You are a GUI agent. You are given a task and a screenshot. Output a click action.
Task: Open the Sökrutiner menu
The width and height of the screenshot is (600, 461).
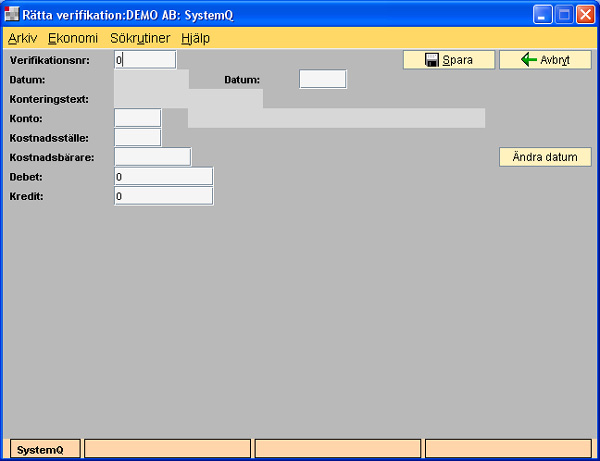[x=140, y=38]
